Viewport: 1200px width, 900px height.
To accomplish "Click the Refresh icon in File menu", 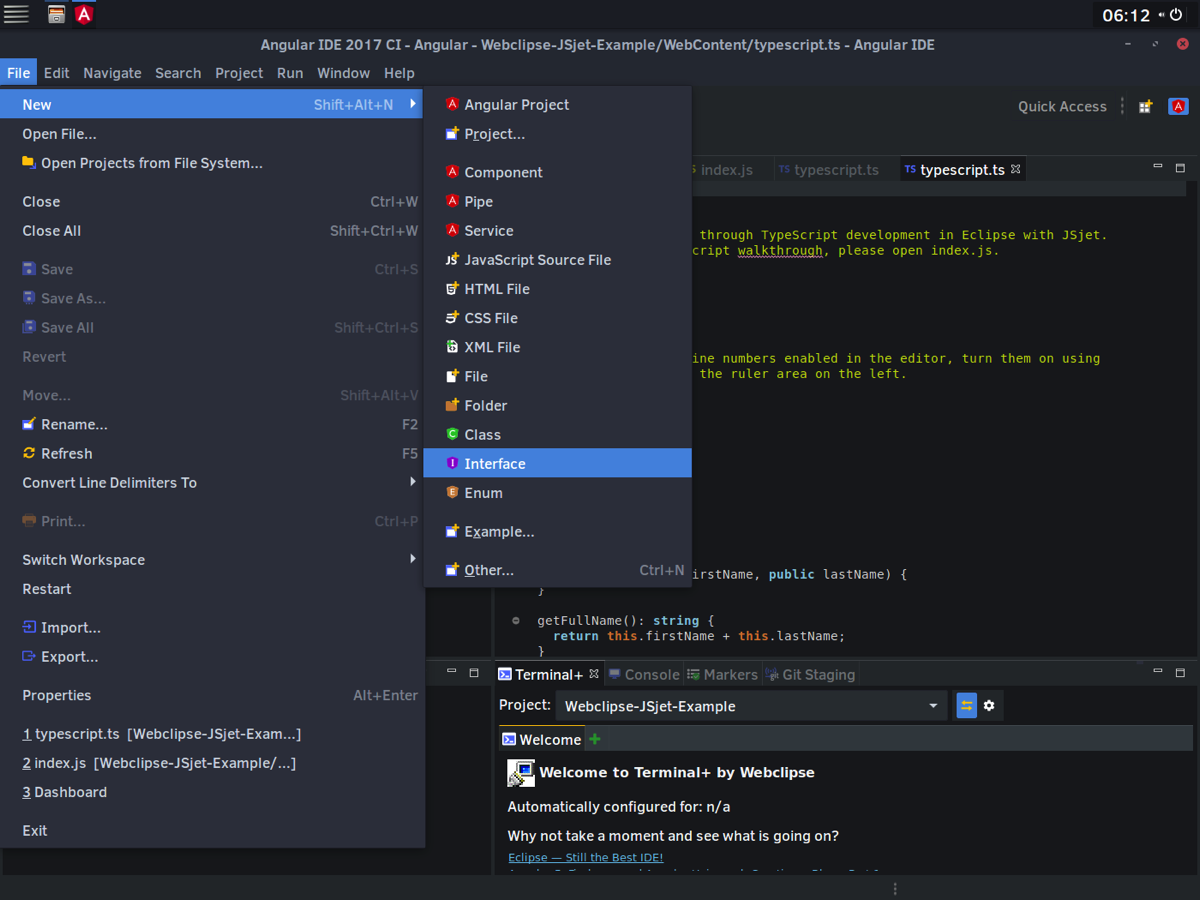I will [29, 453].
